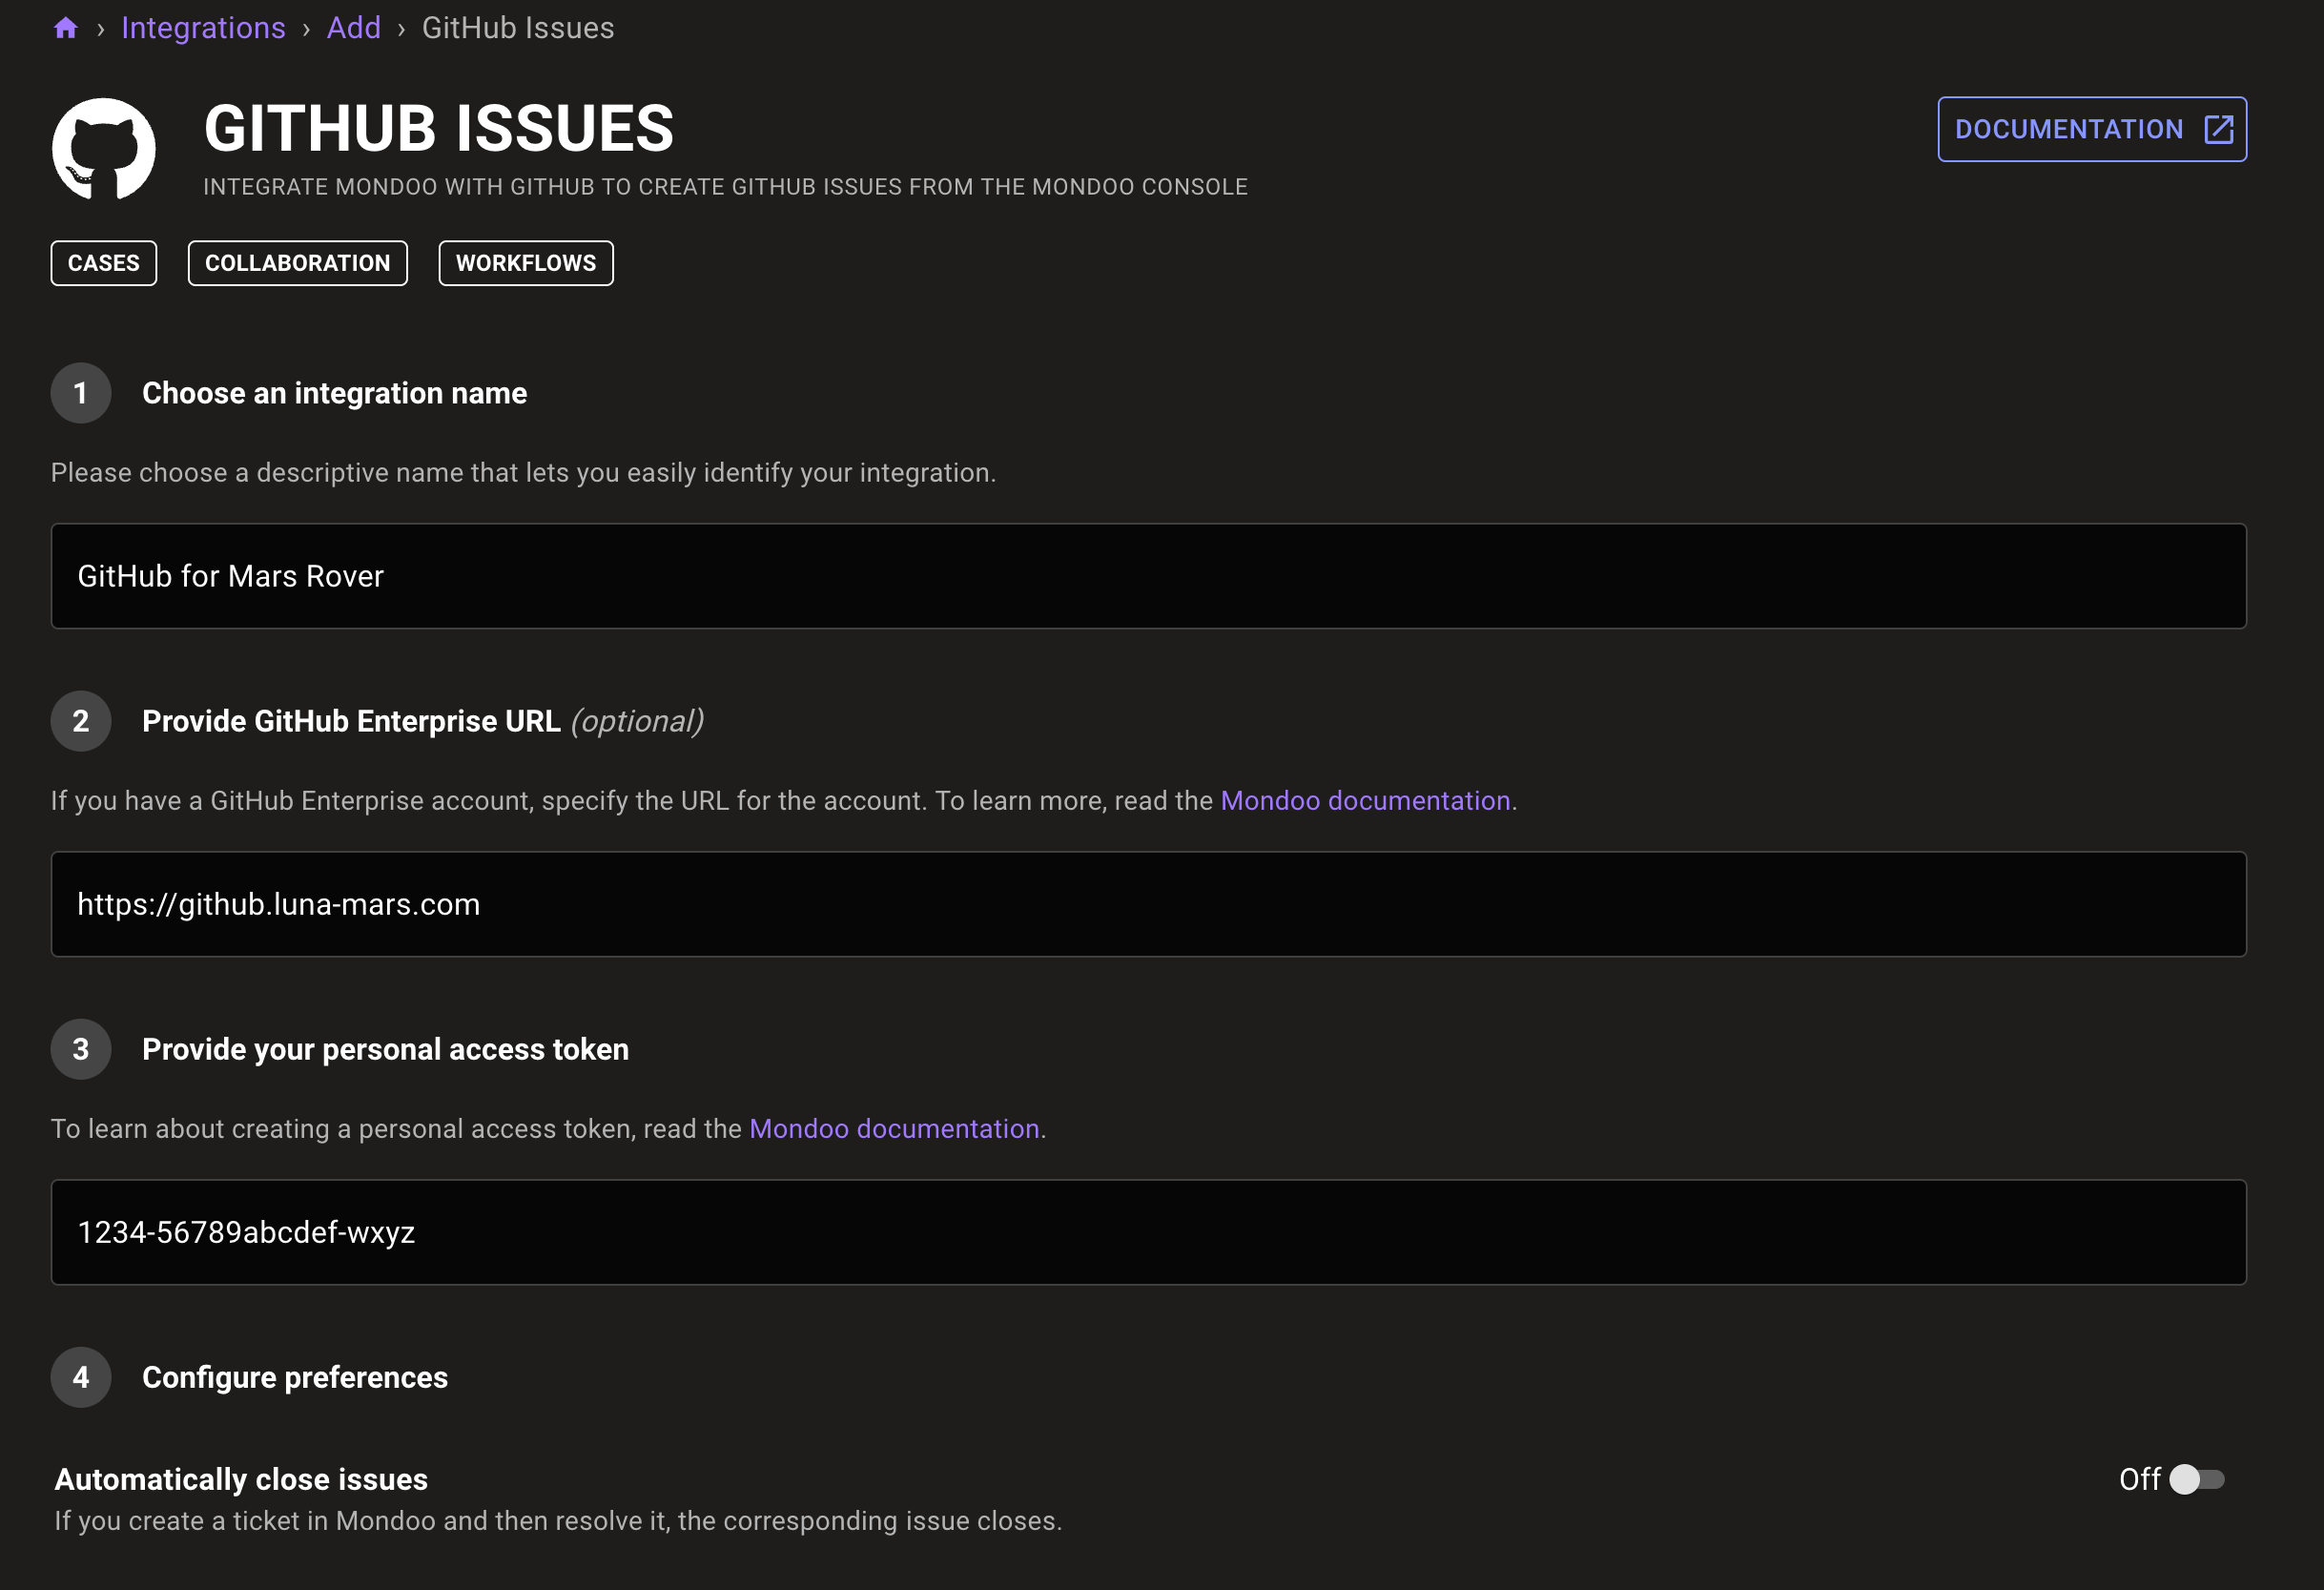Open the Integrations breadcrumb link
Viewport: 2324px width, 1590px height.
click(x=203, y=28)
